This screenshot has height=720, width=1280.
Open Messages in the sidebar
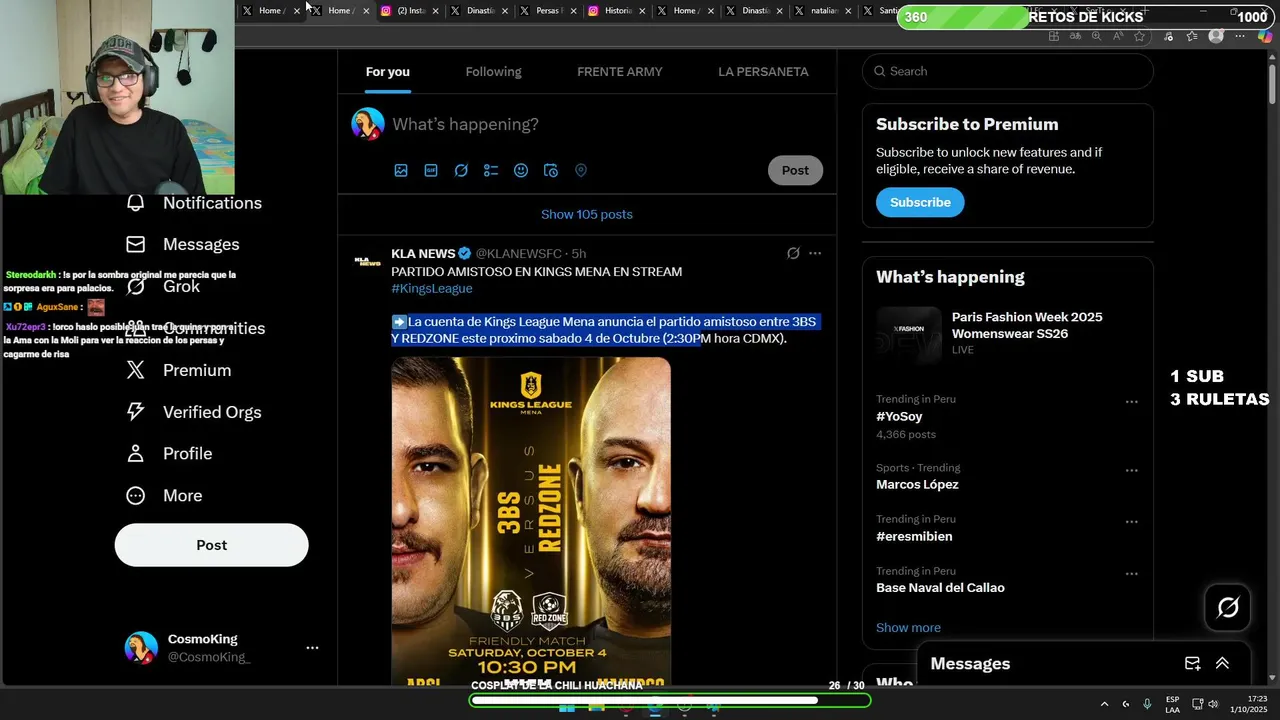pyautogui.click(x=201, y=245)
